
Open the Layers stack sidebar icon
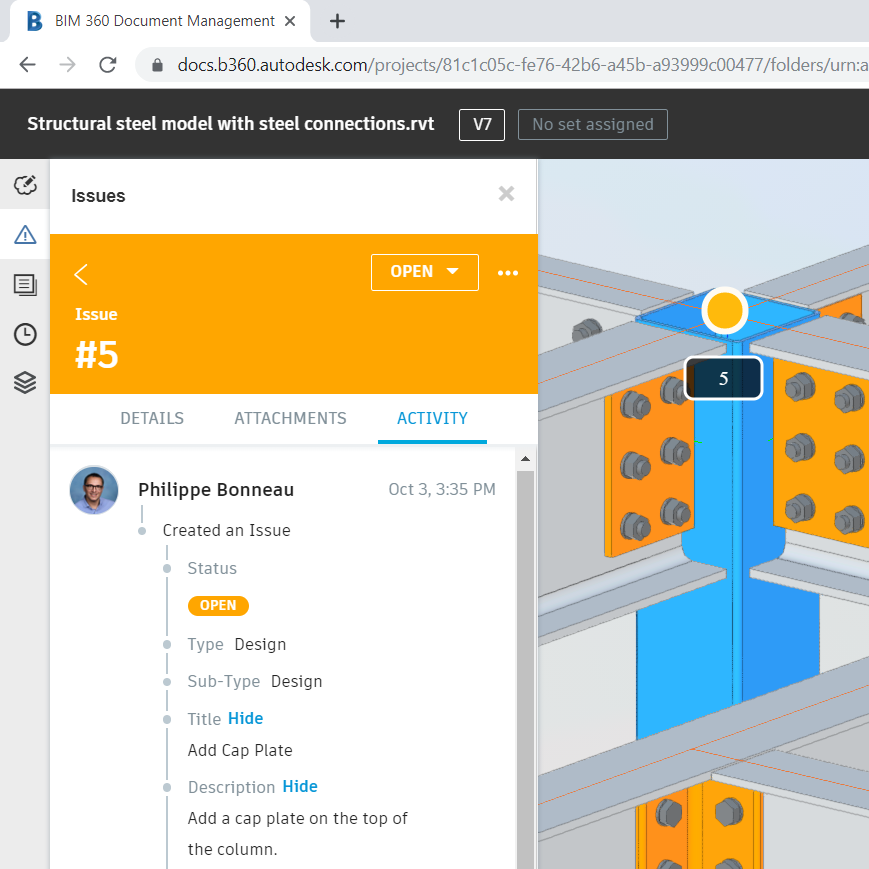coord(25,382)
